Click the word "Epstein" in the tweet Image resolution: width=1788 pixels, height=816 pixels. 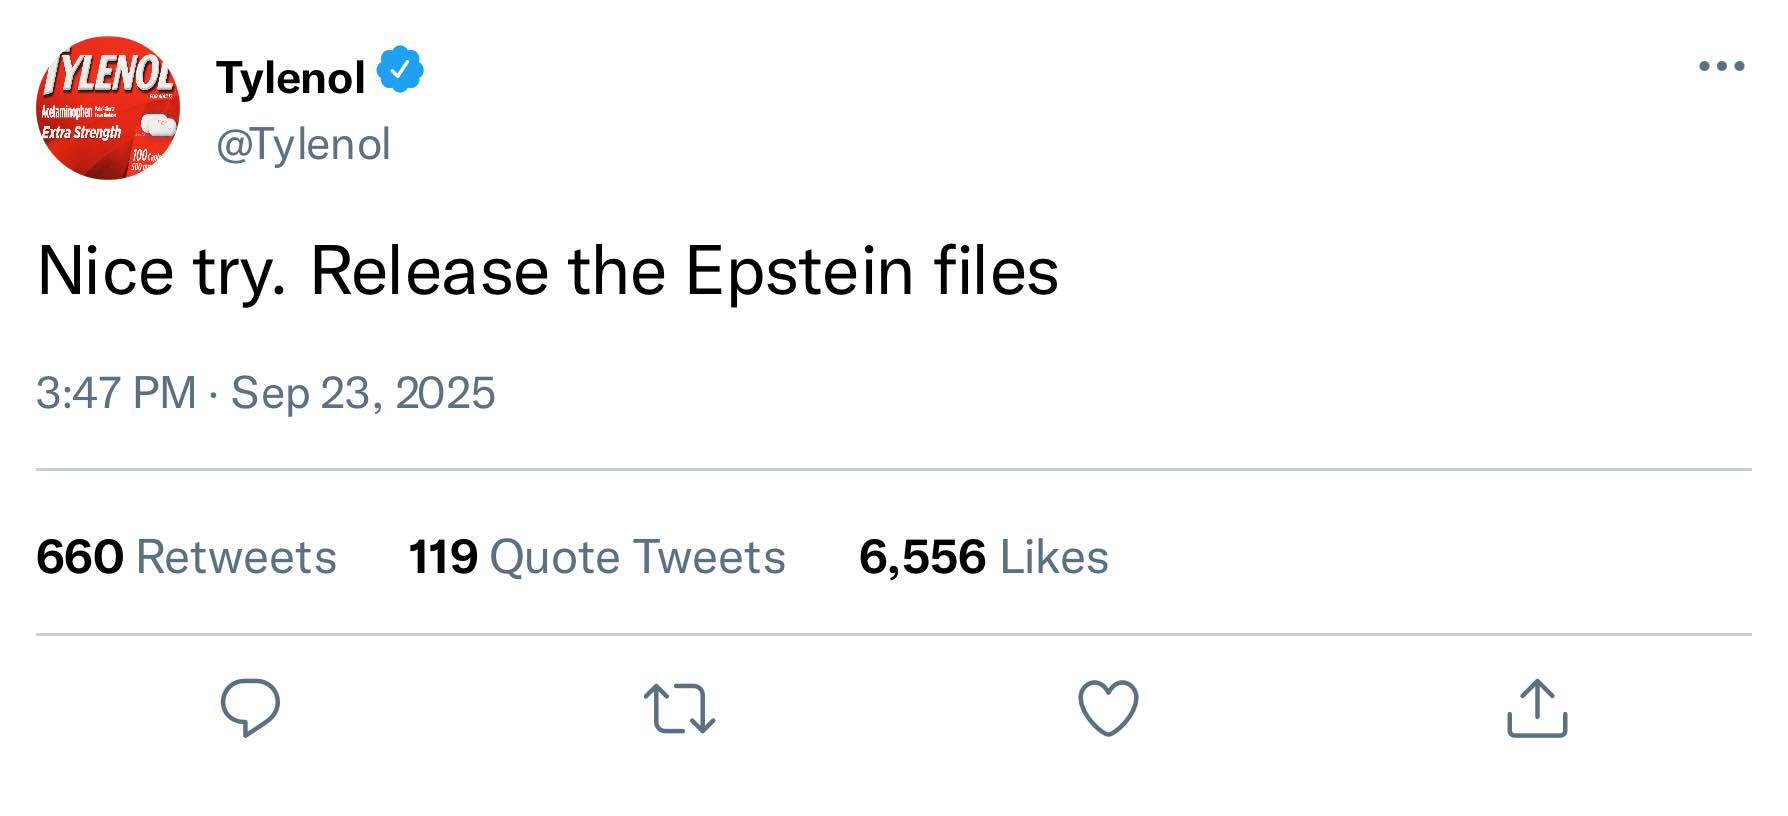[799, 271]
